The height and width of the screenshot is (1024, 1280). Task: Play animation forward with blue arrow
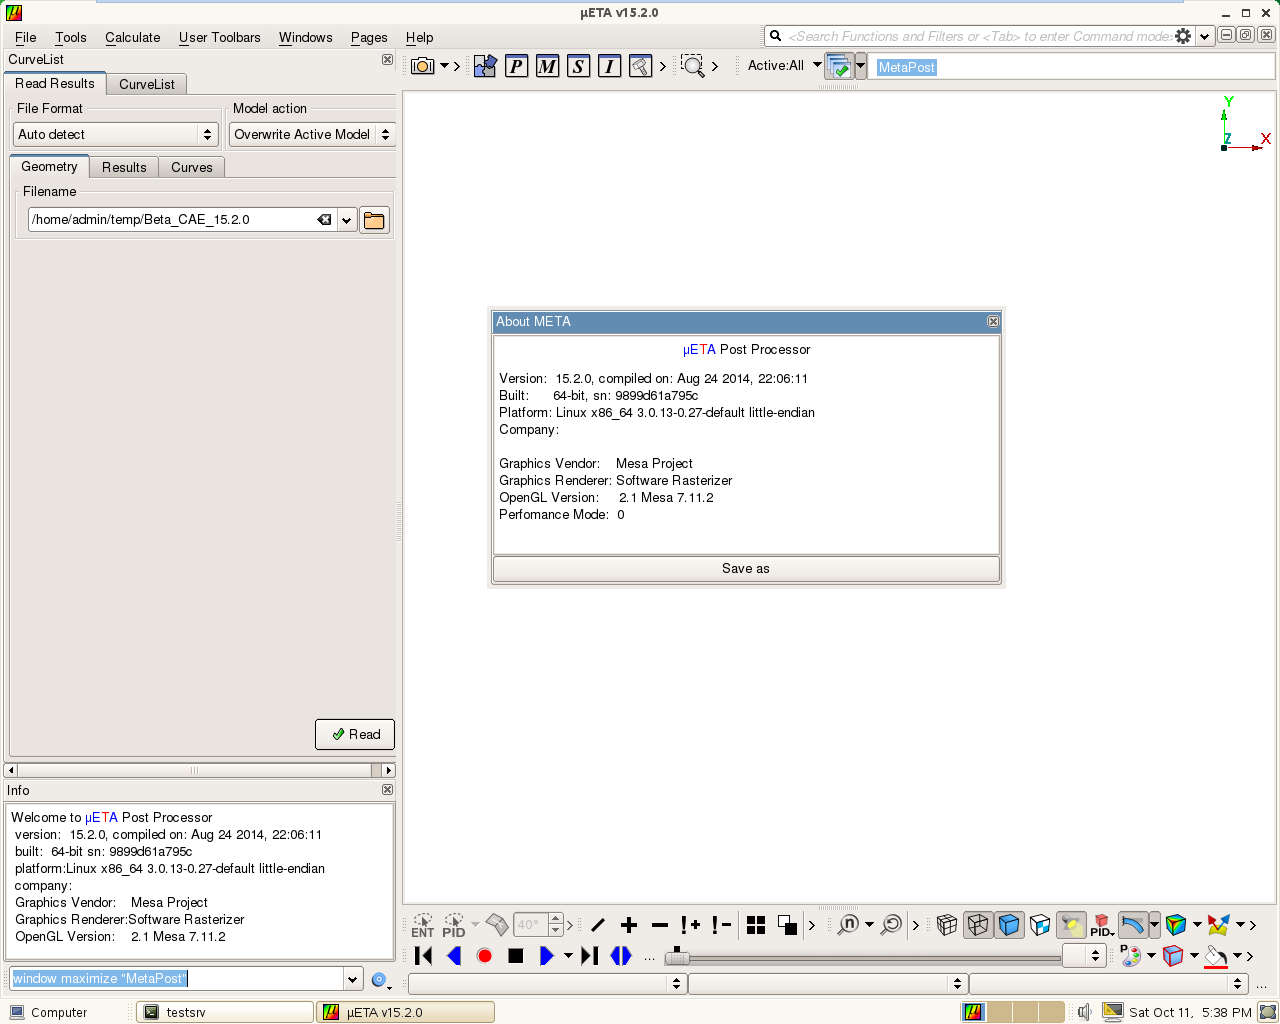click(x=547, y=956)
